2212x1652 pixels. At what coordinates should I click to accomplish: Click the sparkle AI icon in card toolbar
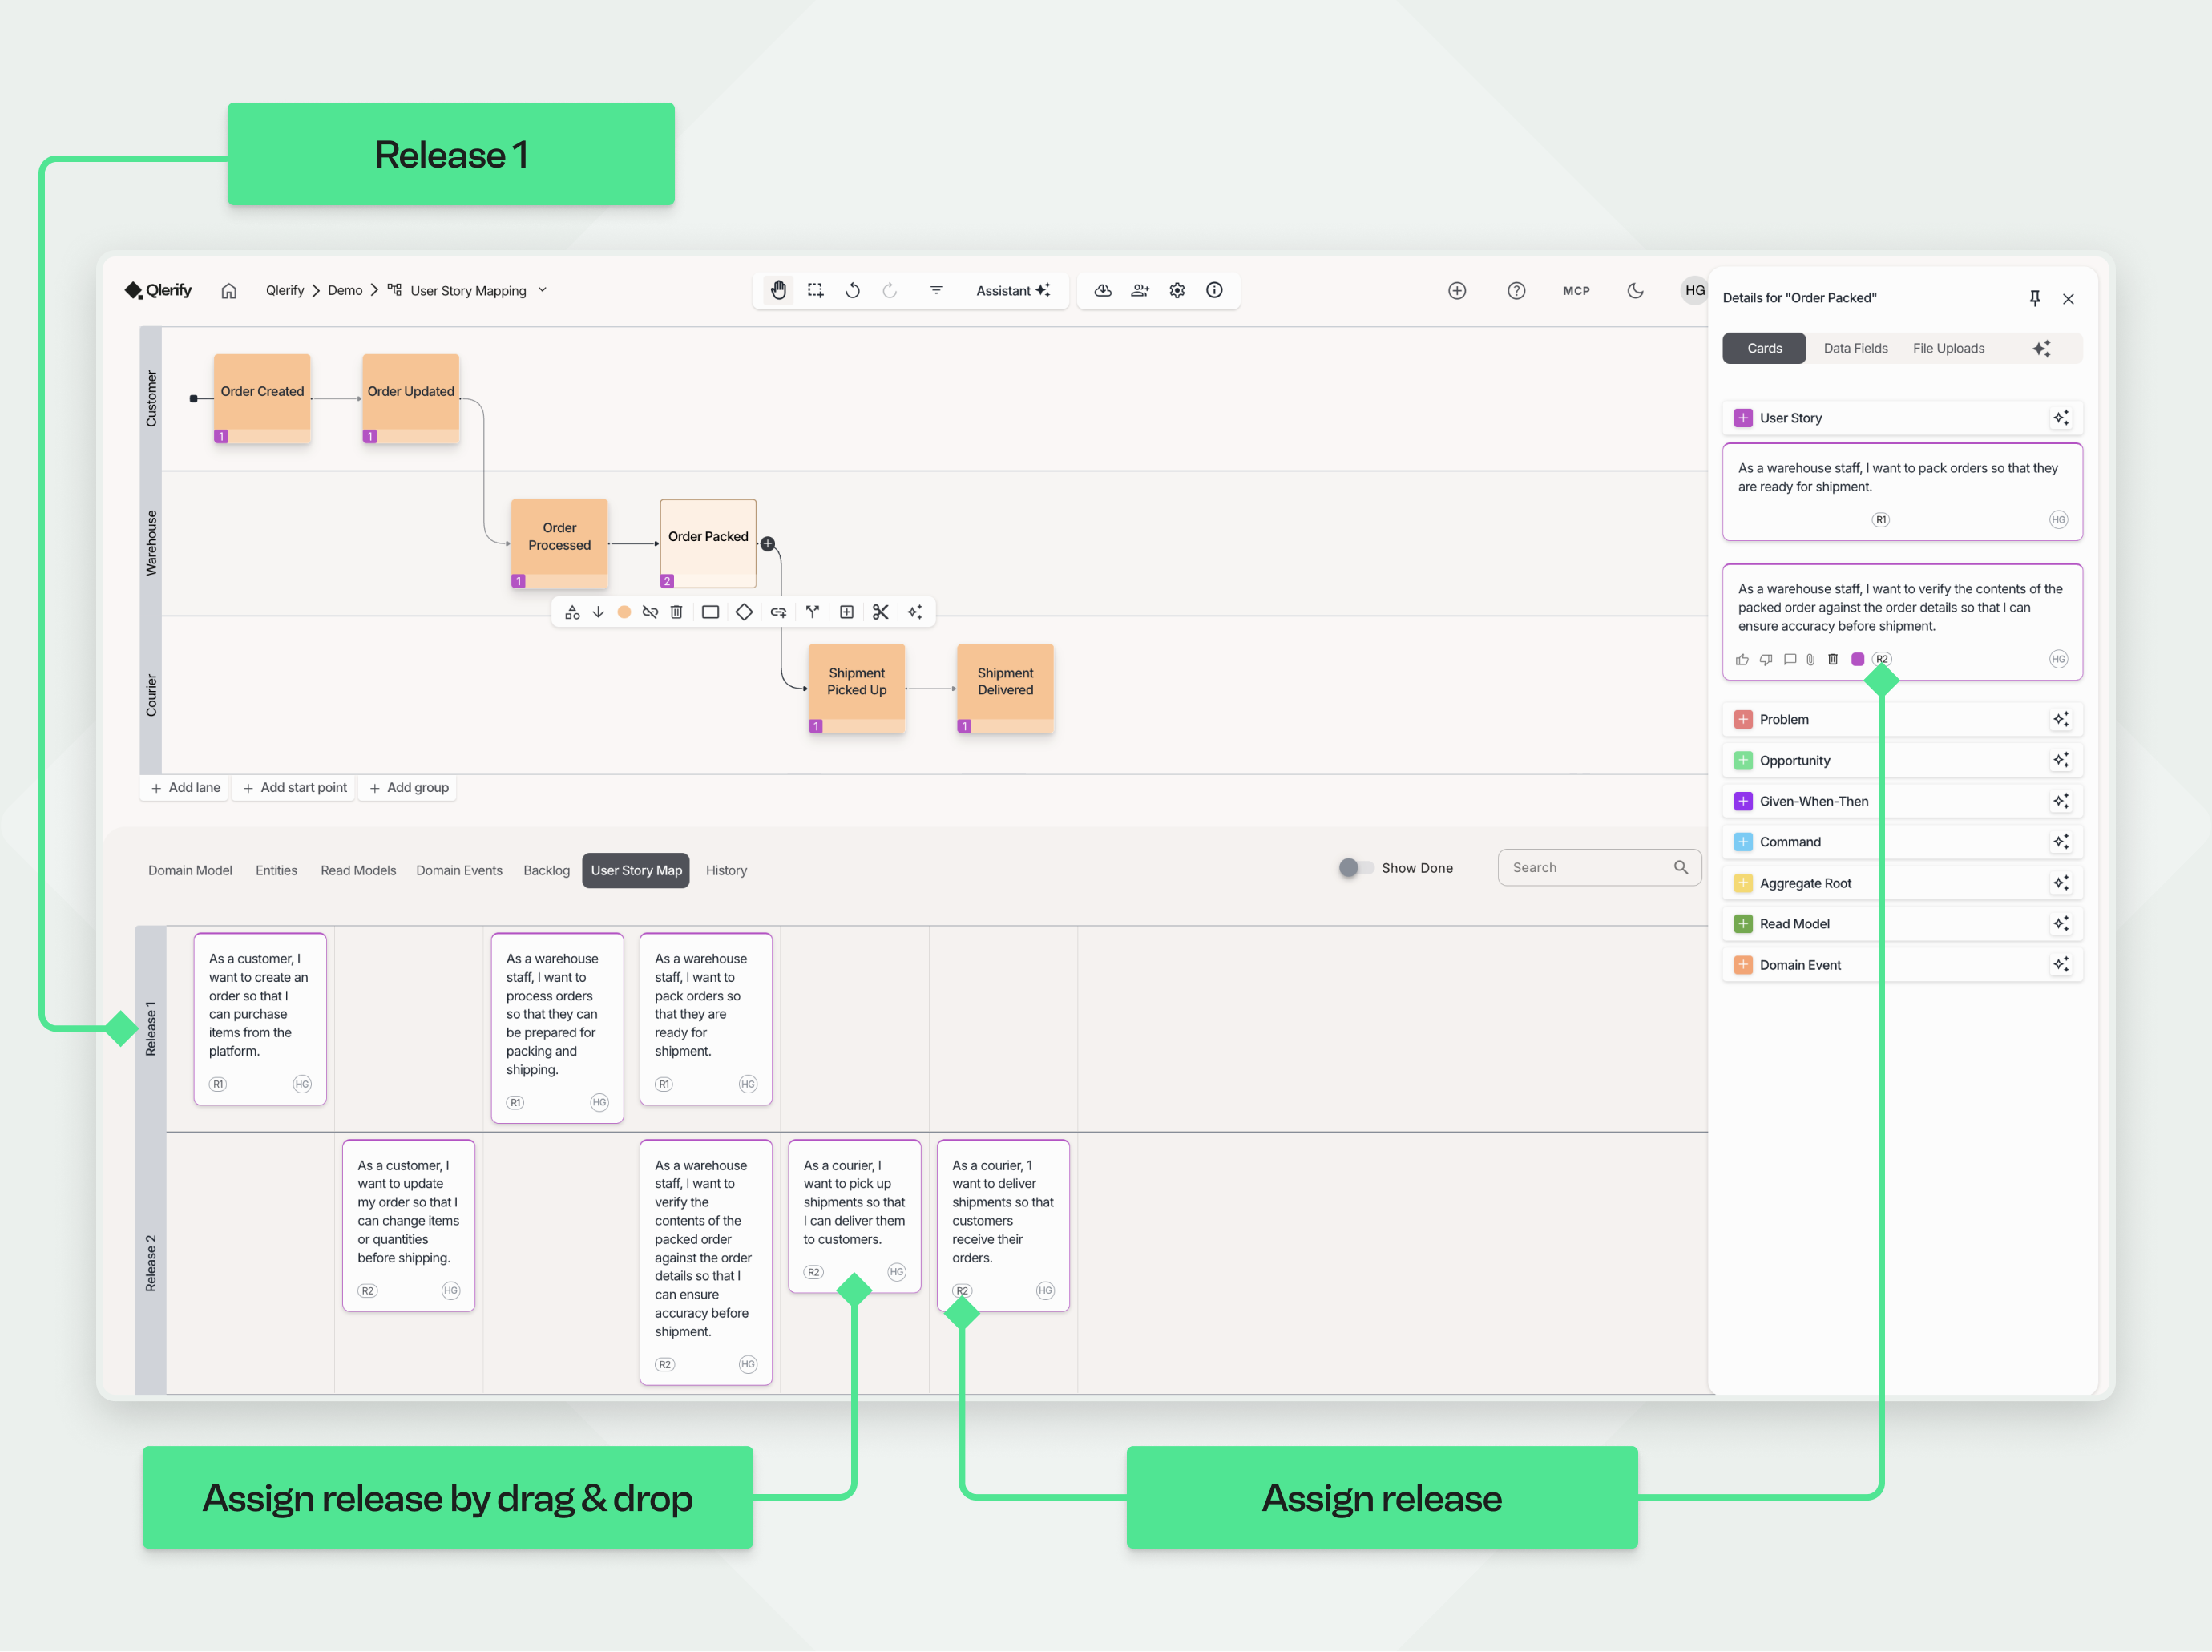[x=915, y=612]
